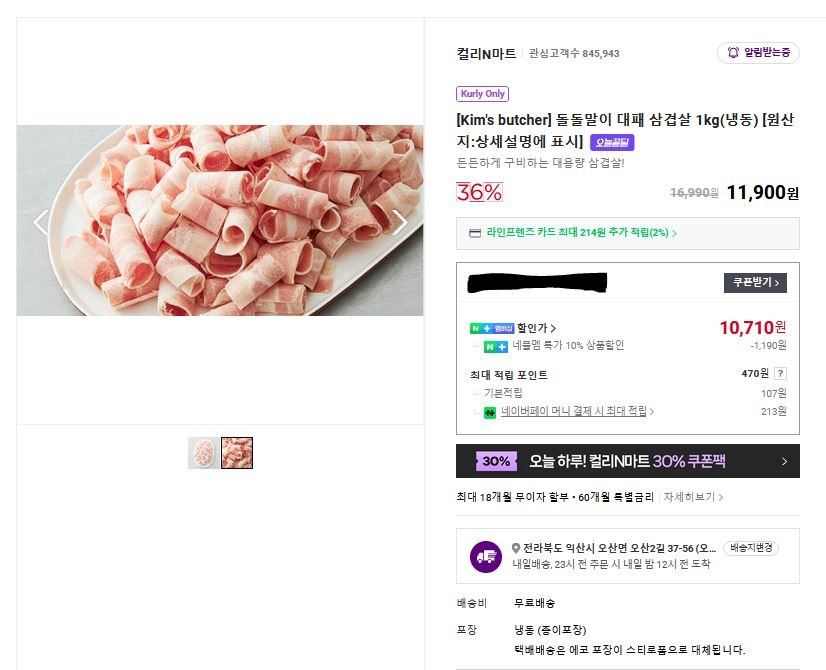Click the 컬리N마트 30% 쿠폰팩 banner
Image resolution: width=826 pixels, height=670 pixels.
[628, 462]
